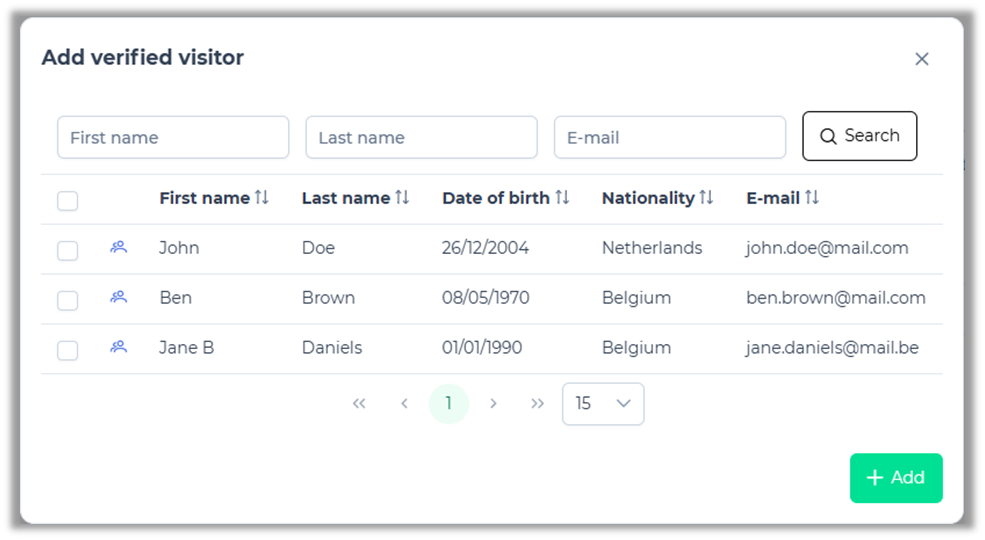
Task: Click the visitor icon in Jane B's row
Action: pos(119,347)
